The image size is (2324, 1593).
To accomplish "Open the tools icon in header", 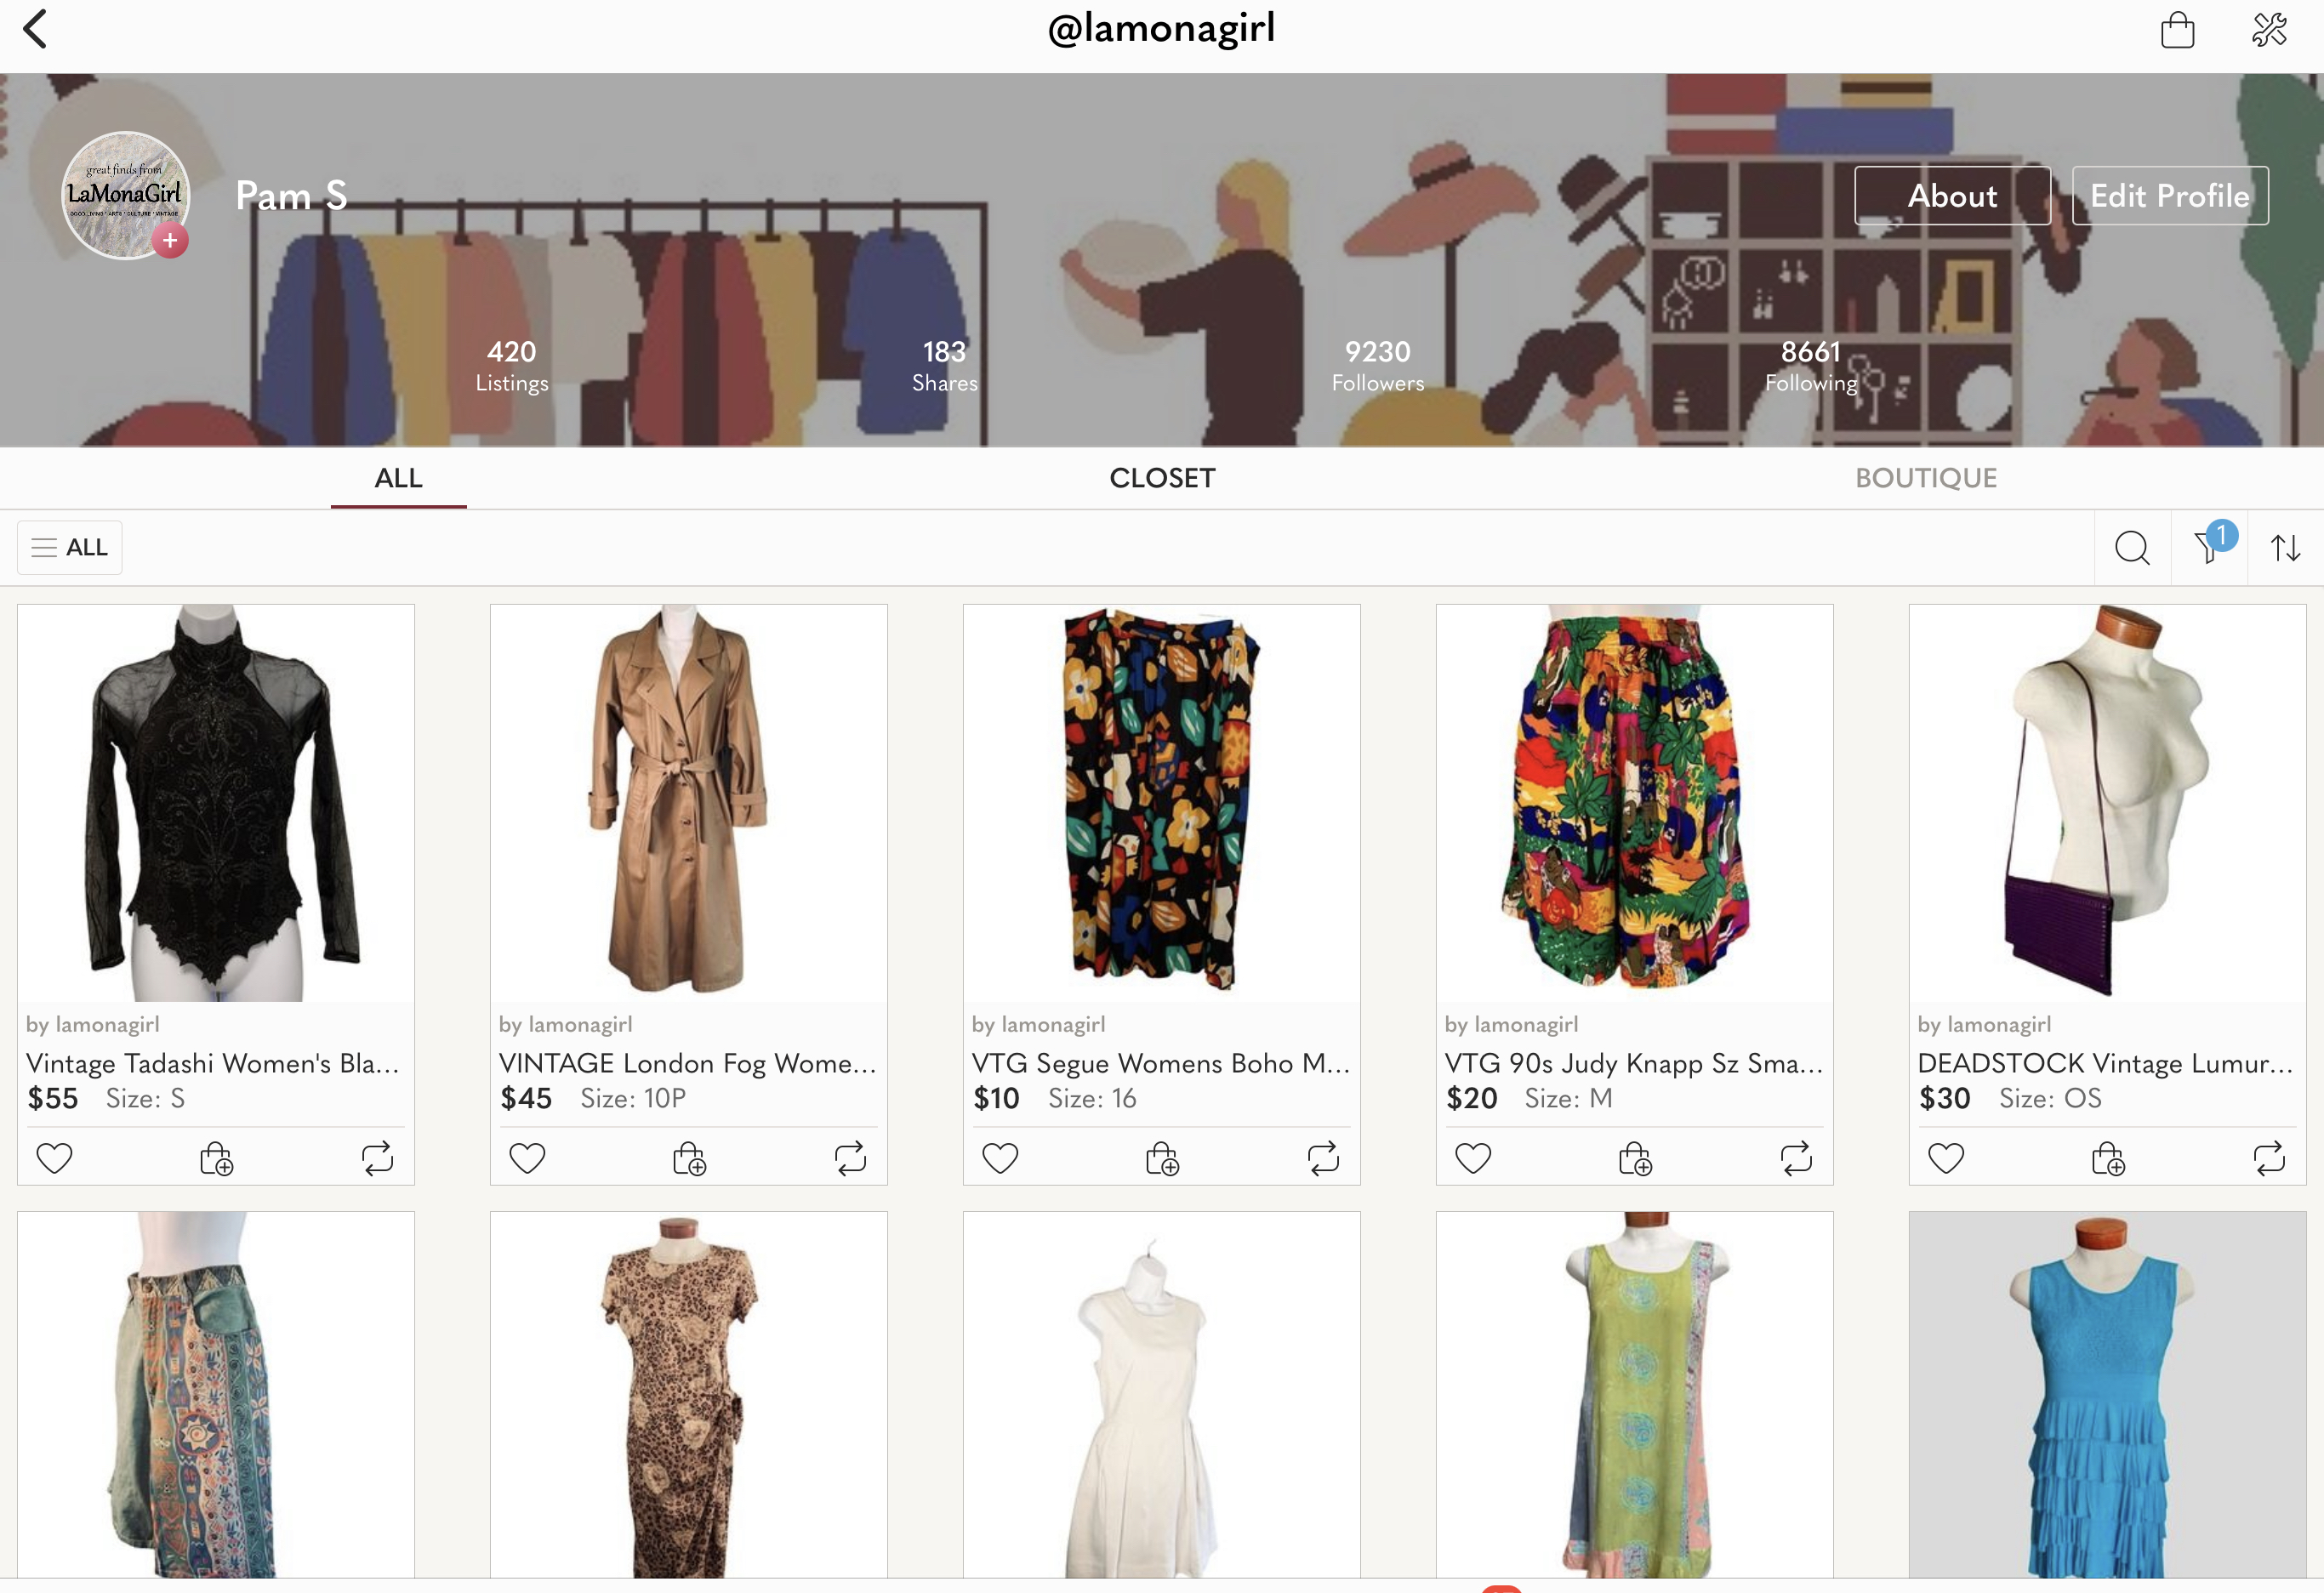I will 2269,29.
